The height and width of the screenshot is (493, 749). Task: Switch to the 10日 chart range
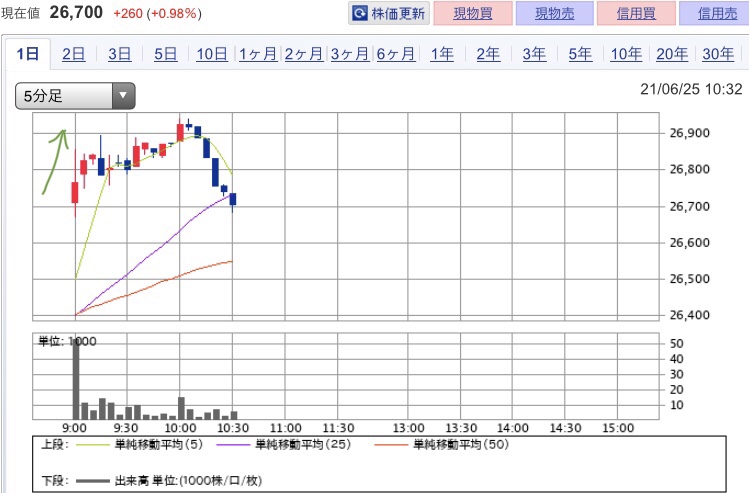point(212,54)
